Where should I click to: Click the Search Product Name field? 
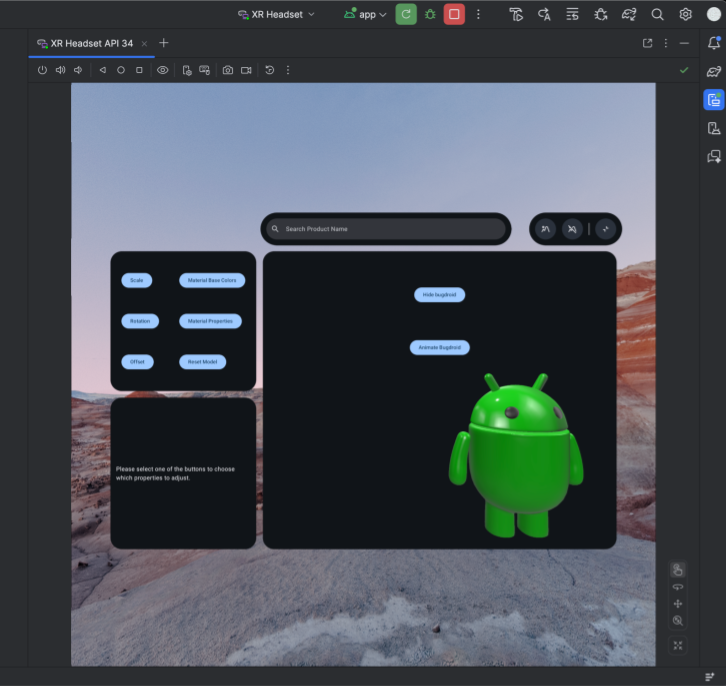coord(385,229)
